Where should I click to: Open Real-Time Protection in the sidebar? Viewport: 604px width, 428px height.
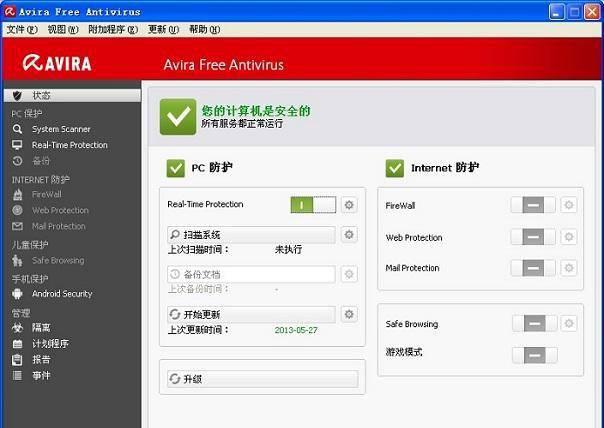click(x=70, y=145)
